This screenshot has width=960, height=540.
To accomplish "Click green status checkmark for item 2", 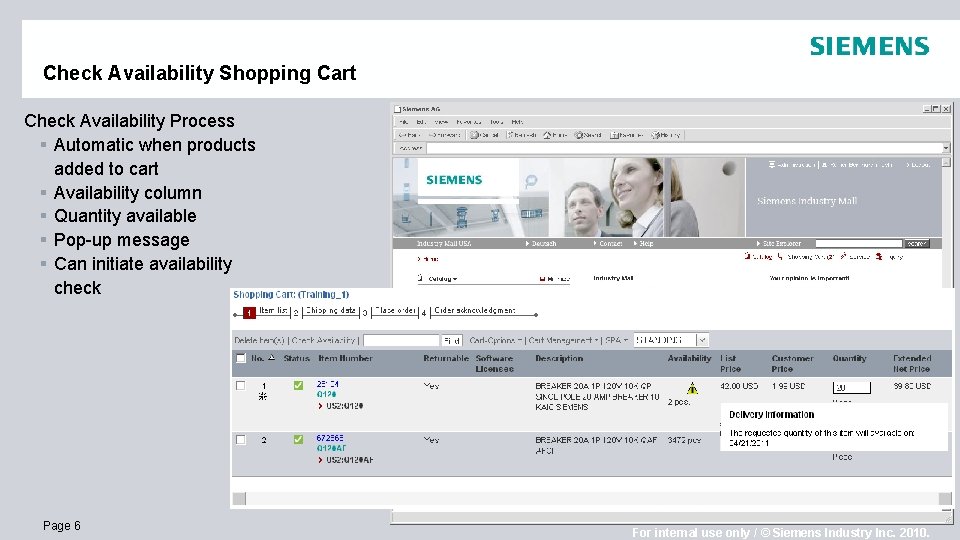I will 298,440.
